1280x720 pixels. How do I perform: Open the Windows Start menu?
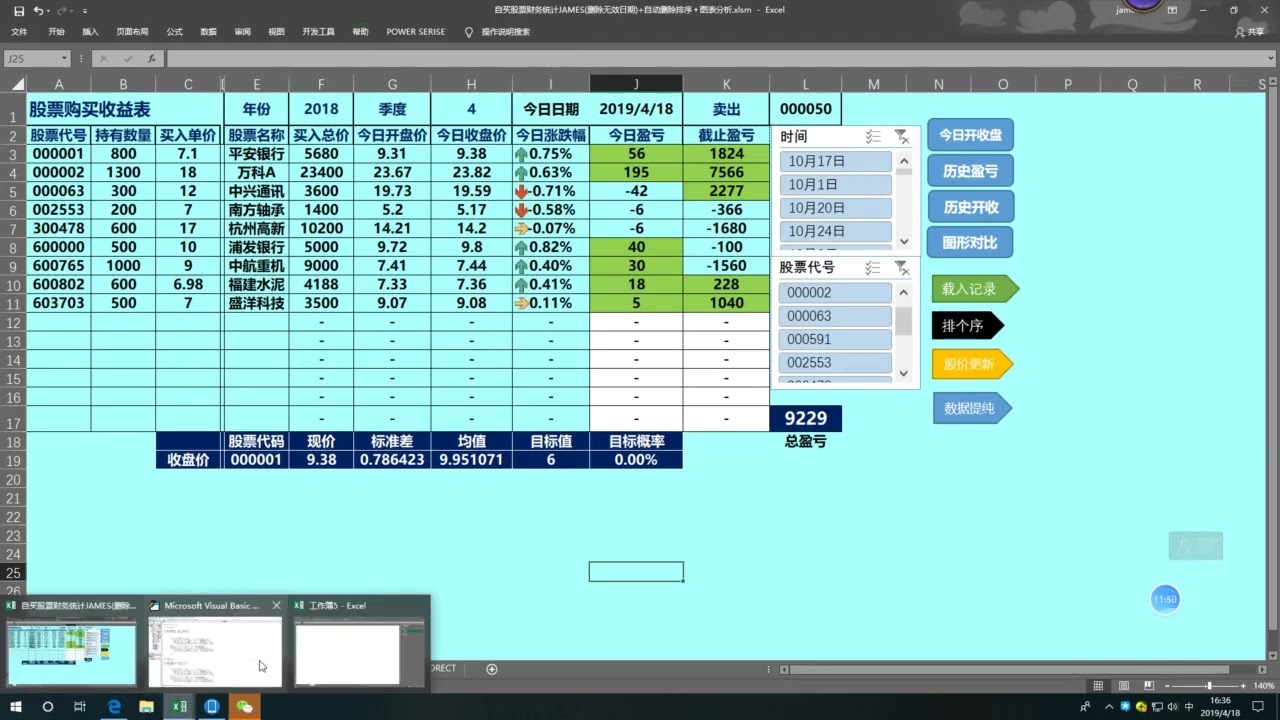[14, 706]
